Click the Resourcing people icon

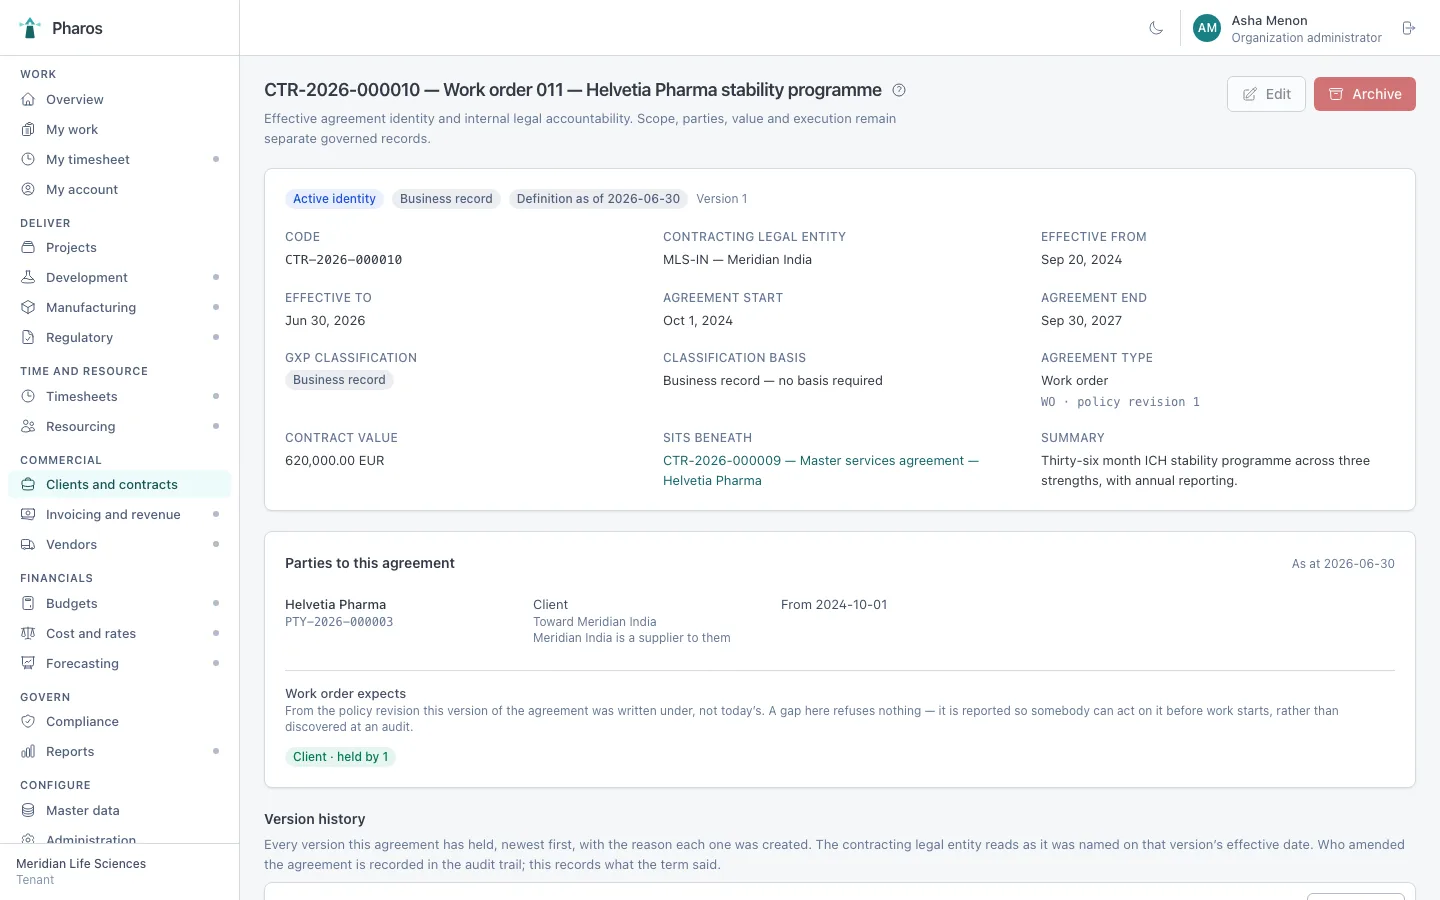pos(28,427)
